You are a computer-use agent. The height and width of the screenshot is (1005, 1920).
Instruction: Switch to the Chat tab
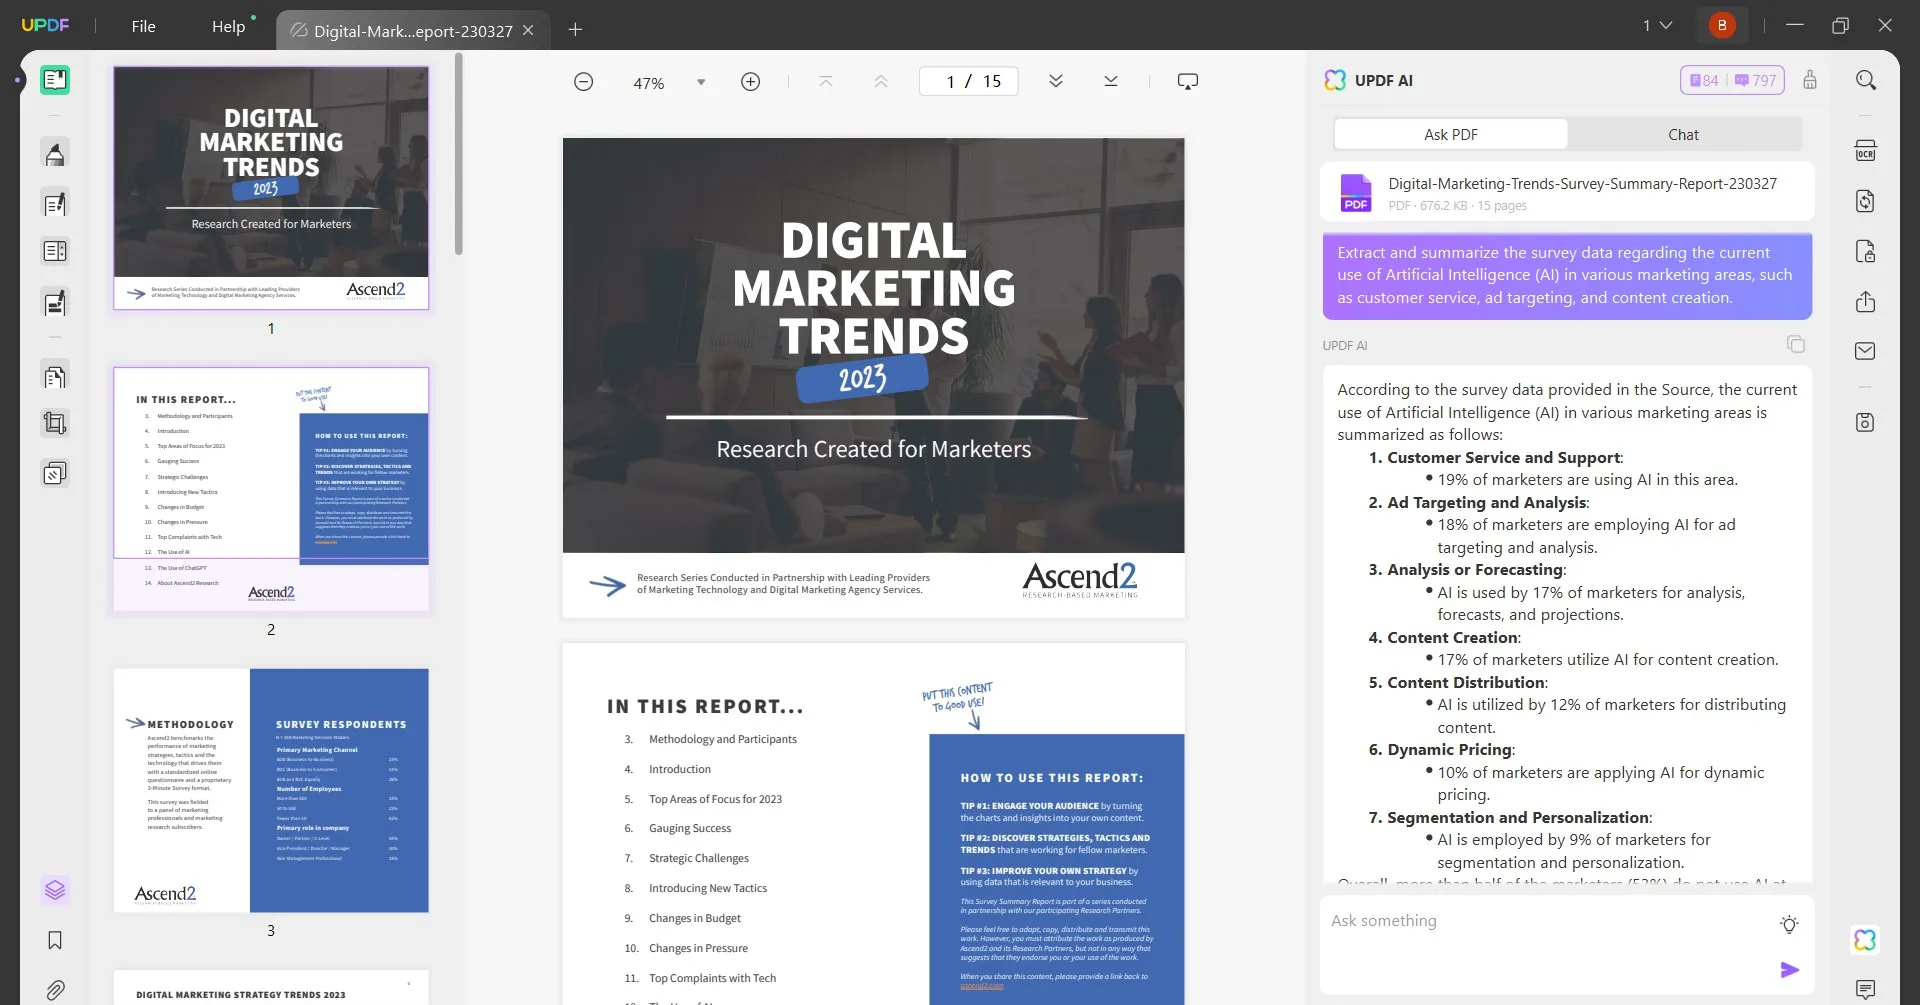1683,134
